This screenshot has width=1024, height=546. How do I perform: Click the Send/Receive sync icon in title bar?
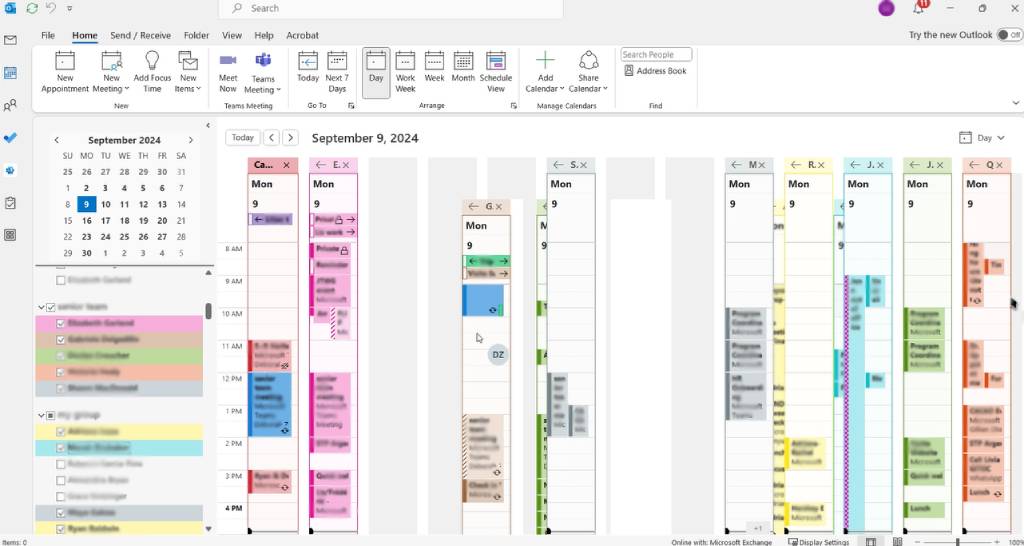31,8
